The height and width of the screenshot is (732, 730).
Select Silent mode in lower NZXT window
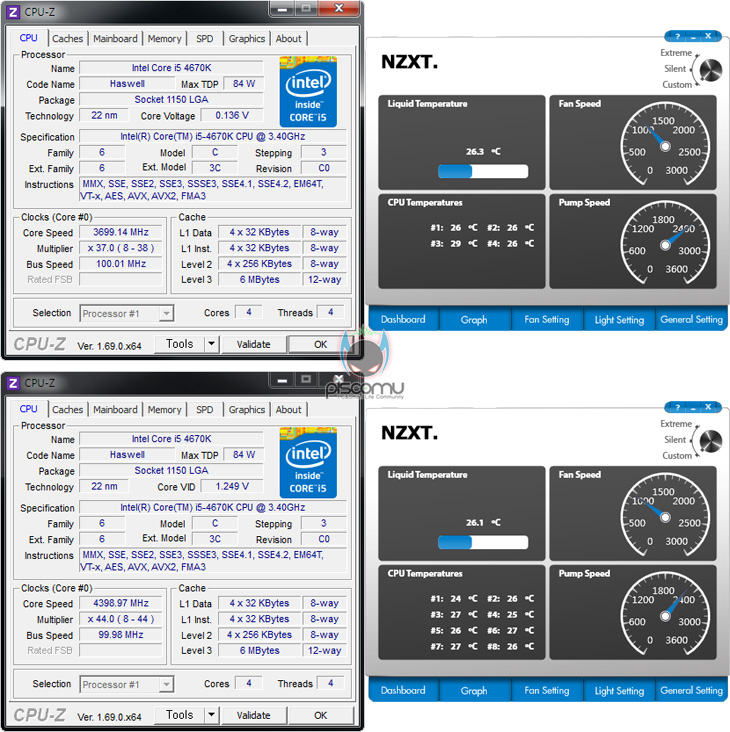675,440
